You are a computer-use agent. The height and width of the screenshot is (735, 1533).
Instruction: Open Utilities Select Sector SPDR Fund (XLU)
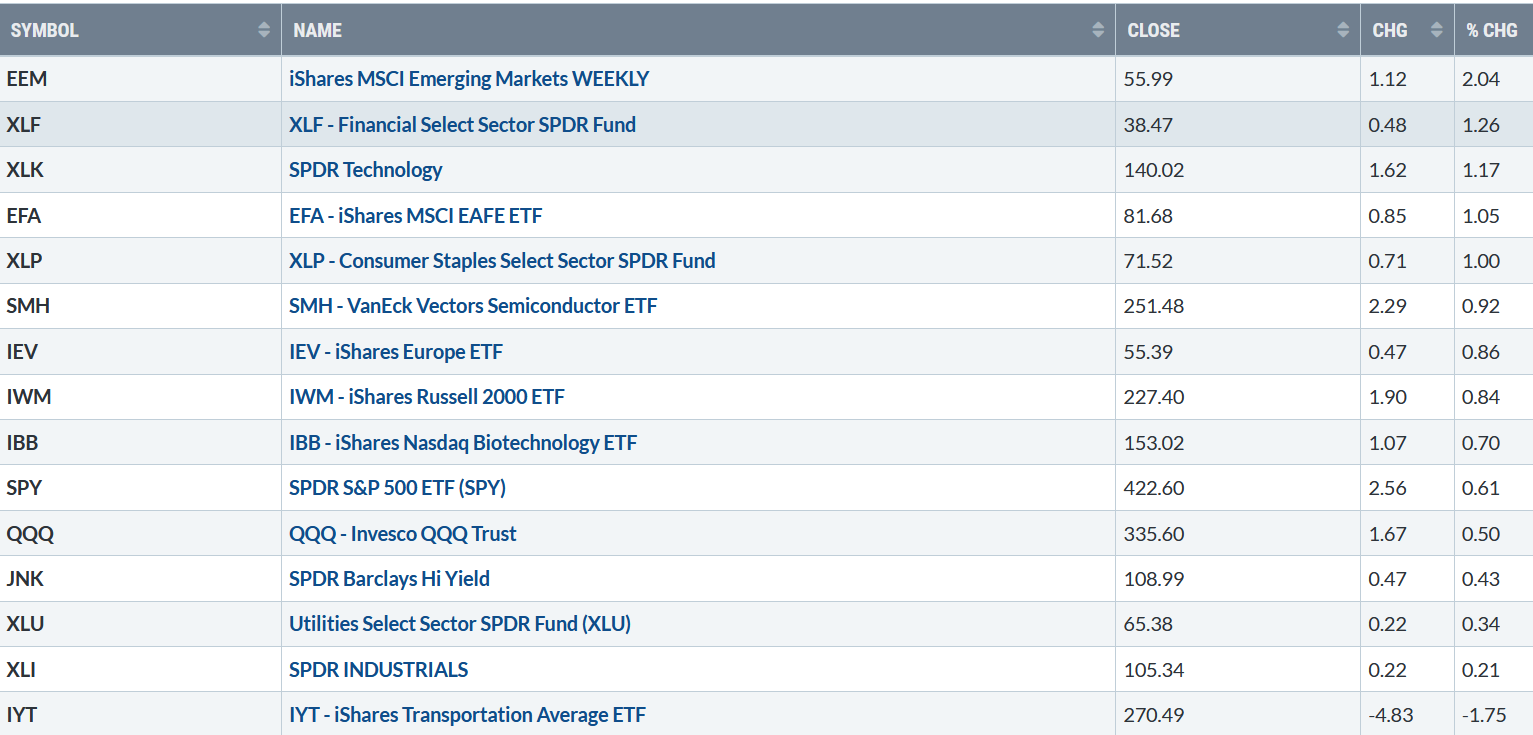point(460,624)
